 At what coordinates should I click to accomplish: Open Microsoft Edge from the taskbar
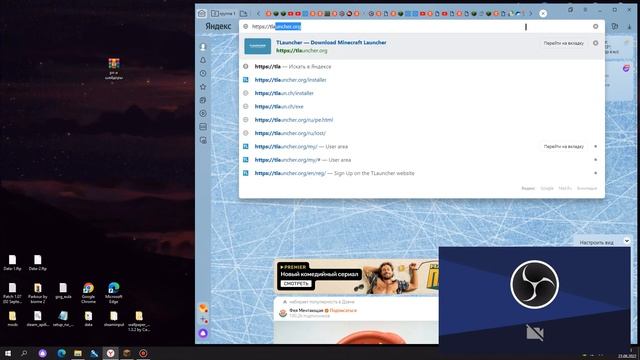click(x=61, y=353)
